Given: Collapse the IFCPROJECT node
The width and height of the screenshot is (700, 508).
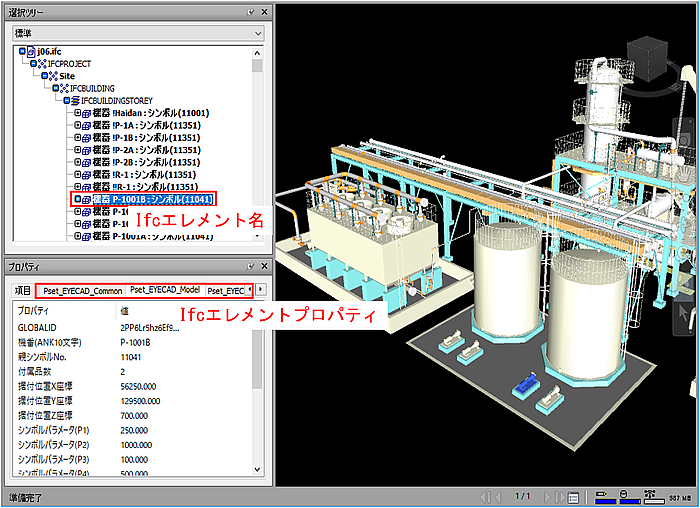Looking at the screenshot, I should [x=33, y=64].
